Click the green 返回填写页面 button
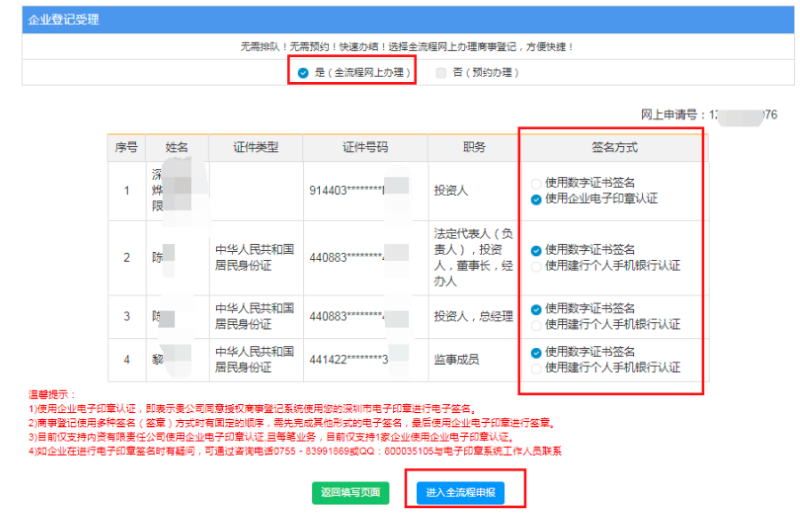Image resolution: width=800 pixels, height=516 pixels. (353, 493)
